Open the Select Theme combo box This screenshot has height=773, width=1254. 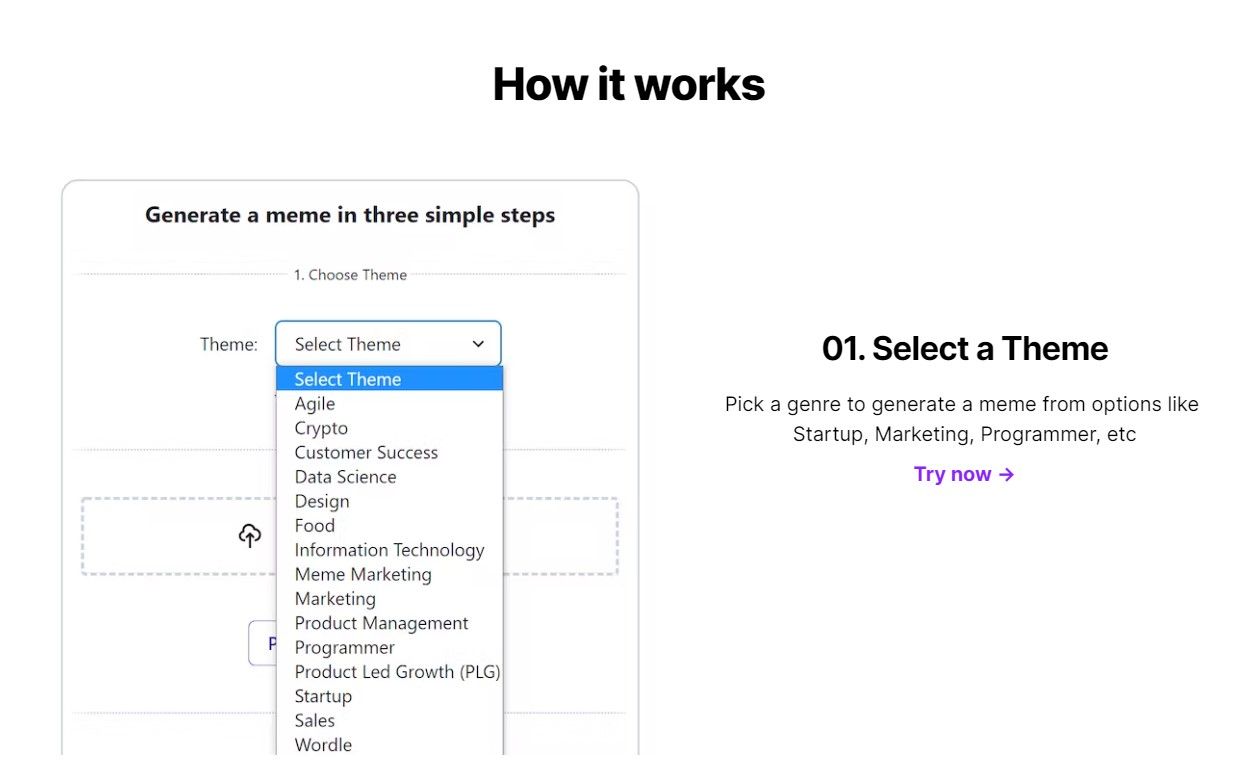388,344
